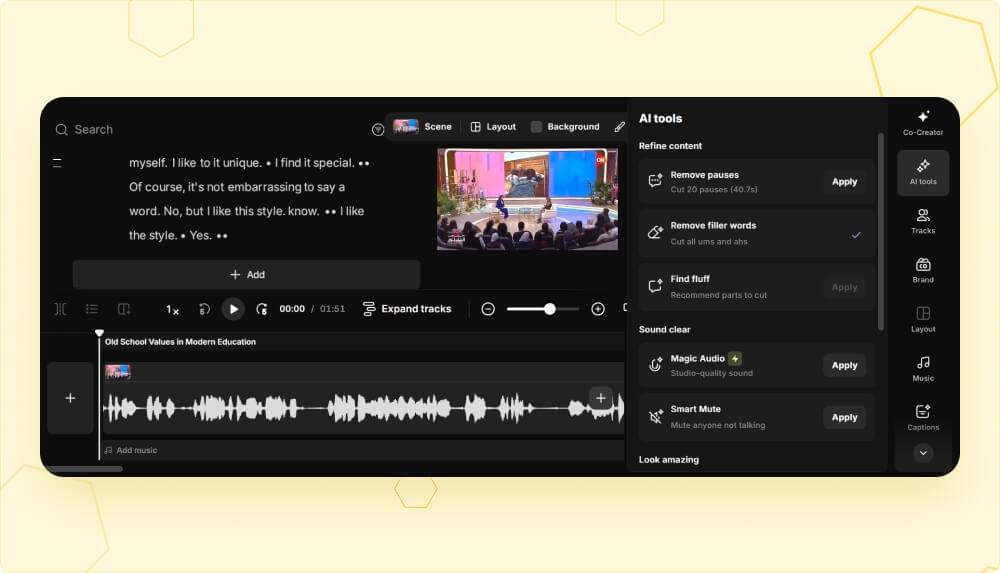Screen dimensions: 1000x573
Task: Click the playhead marker at timeline start
Action: (99, 332)
